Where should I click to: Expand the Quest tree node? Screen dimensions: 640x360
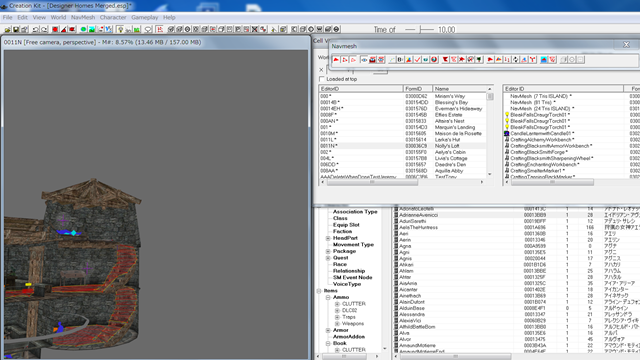click(x=328, y=258)
